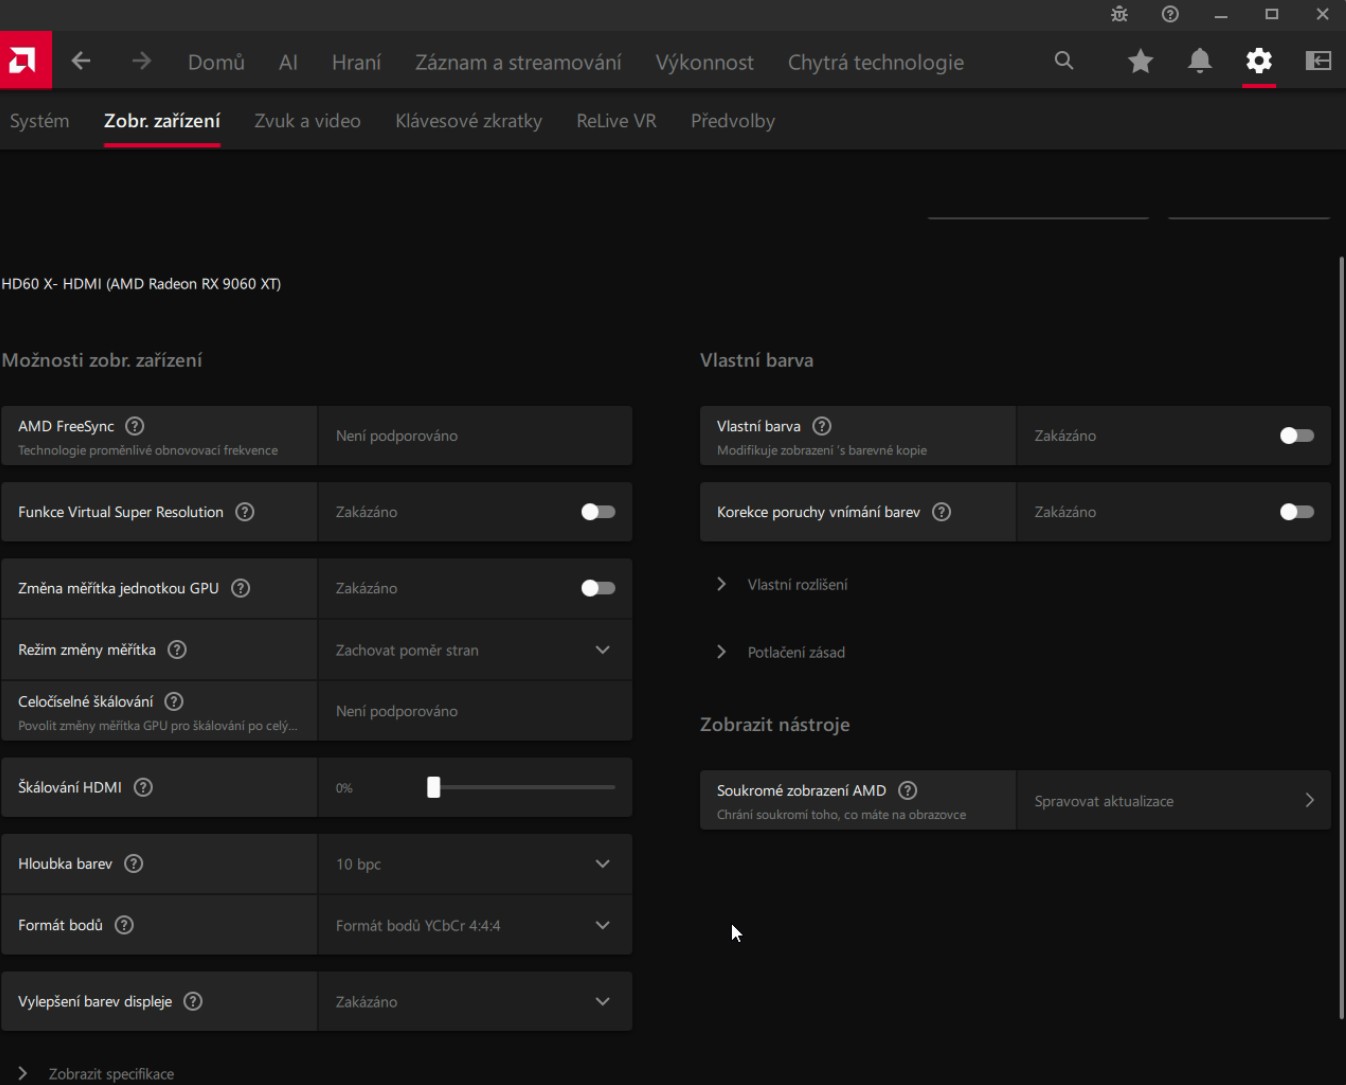This screenshot has height=1085, width=1346.
Task: Show help for Virtual Super Resolution
Action: point(245,512)
